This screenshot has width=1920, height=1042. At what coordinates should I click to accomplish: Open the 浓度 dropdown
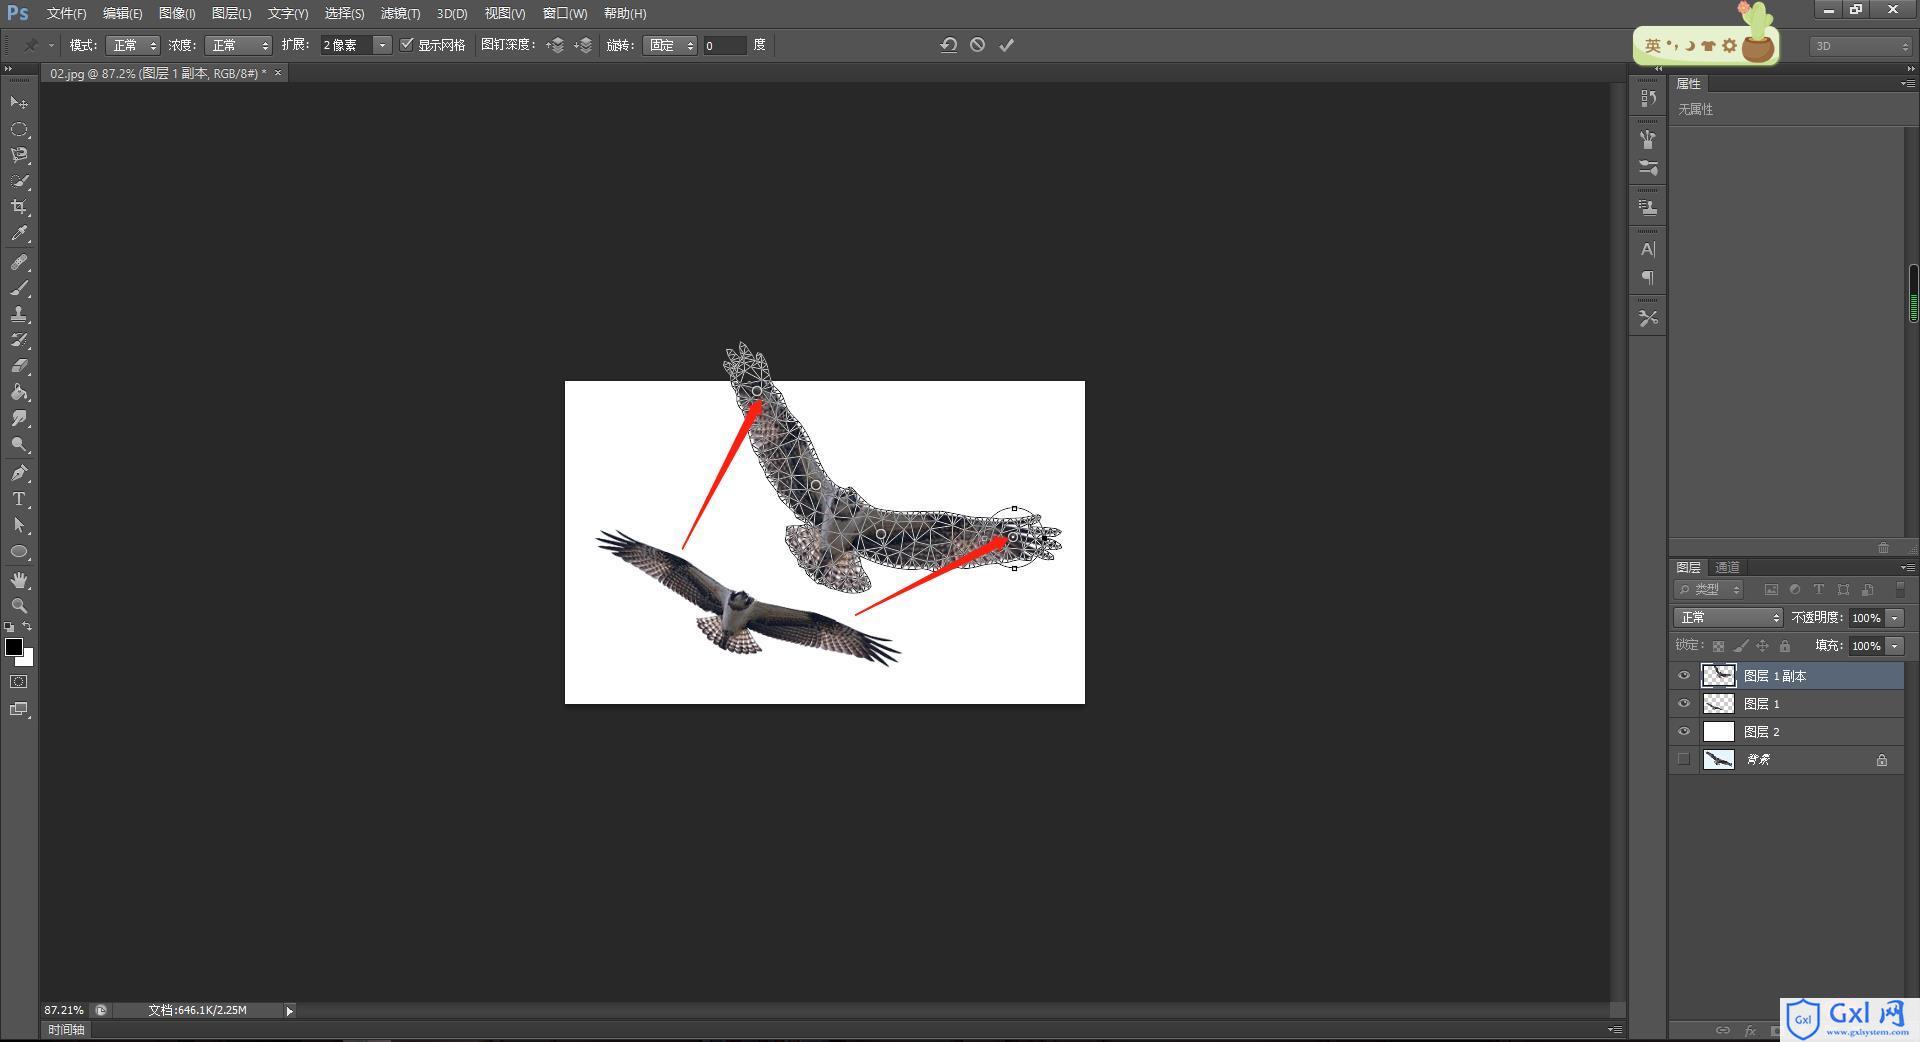click(x=238, y=45)
